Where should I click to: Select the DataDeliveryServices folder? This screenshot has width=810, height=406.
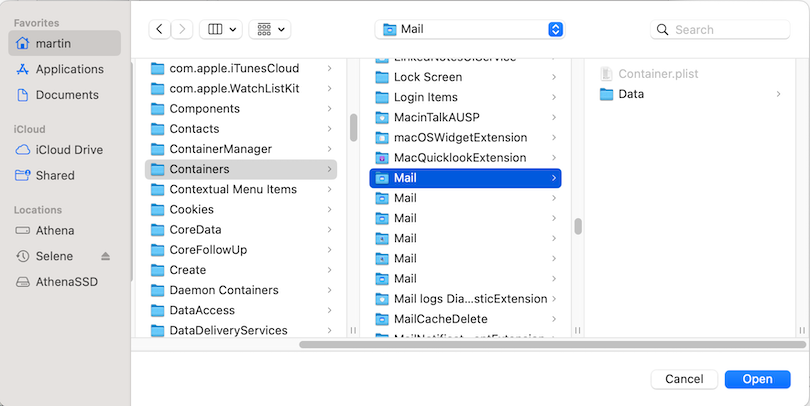point(241,330)
